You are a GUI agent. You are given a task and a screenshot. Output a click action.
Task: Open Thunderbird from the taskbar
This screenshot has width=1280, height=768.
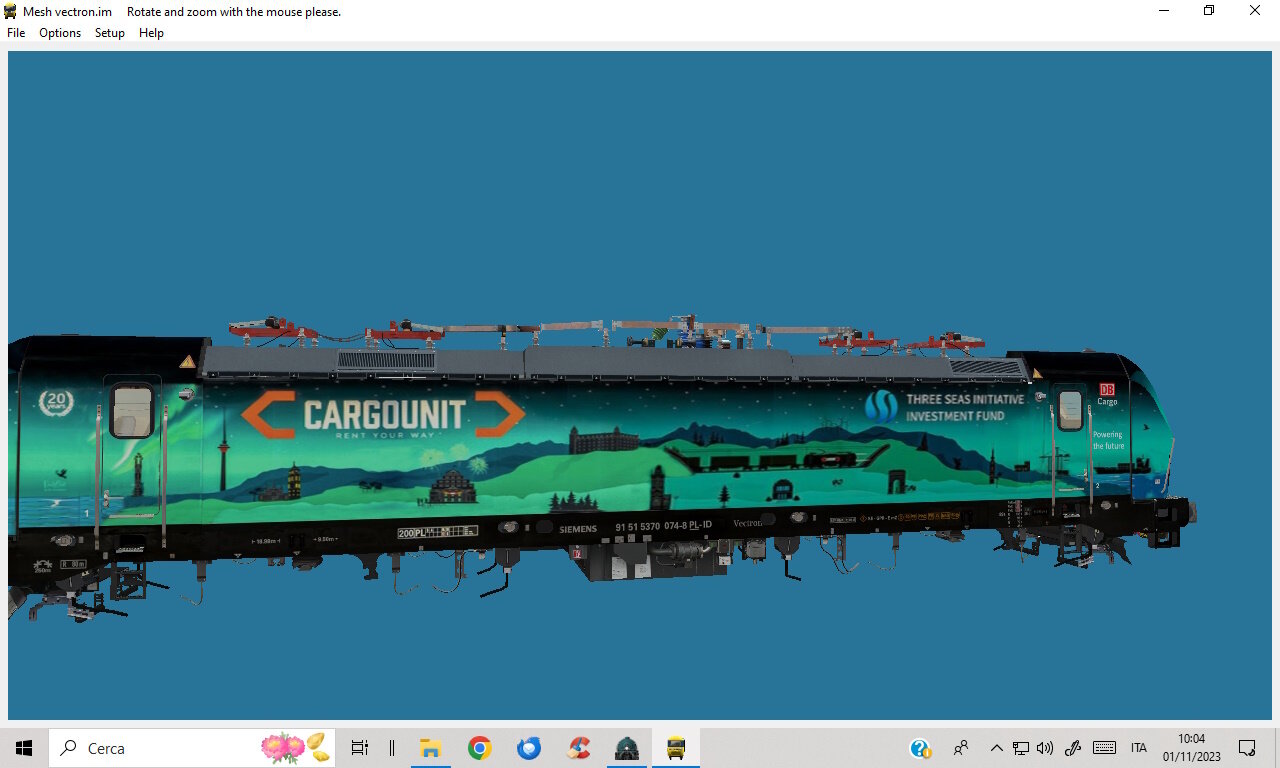click(529, 748)
